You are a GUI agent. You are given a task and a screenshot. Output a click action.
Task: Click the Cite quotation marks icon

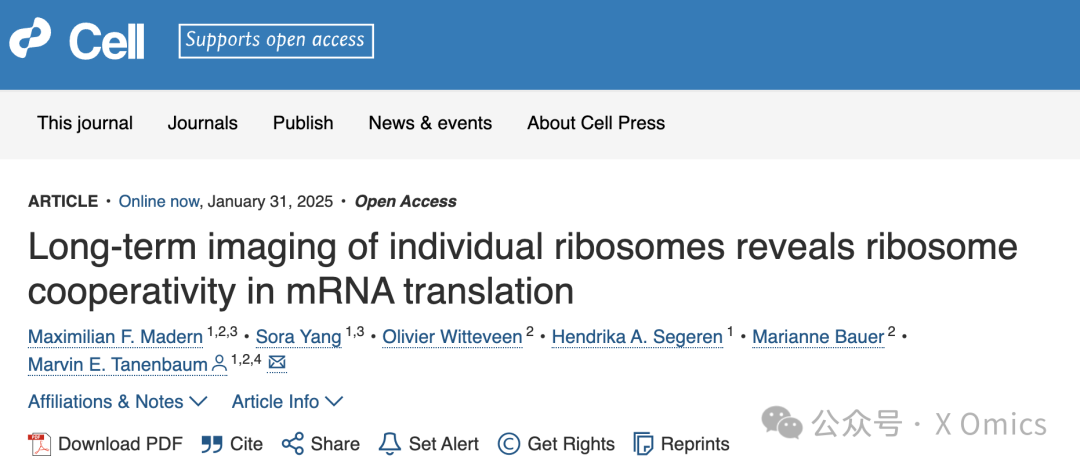pyautogui.click(x=211, y=444)
